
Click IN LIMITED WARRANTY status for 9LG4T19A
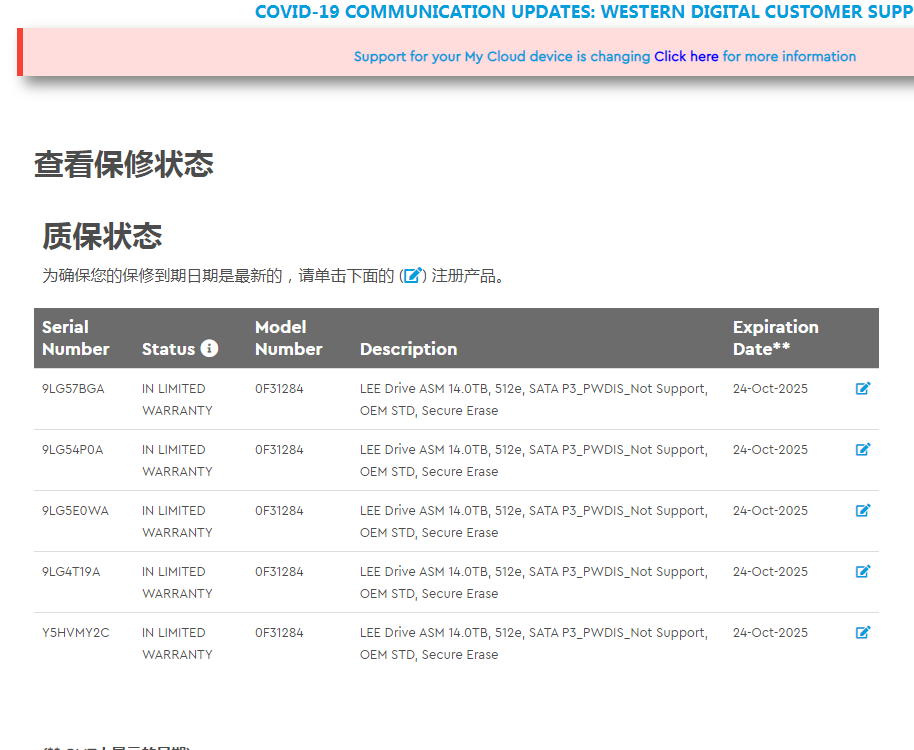[x=177, y=583]
